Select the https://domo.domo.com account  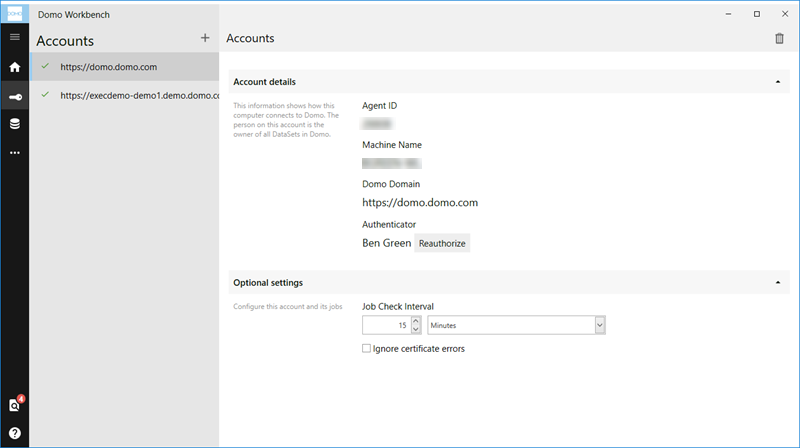[124, 67]
